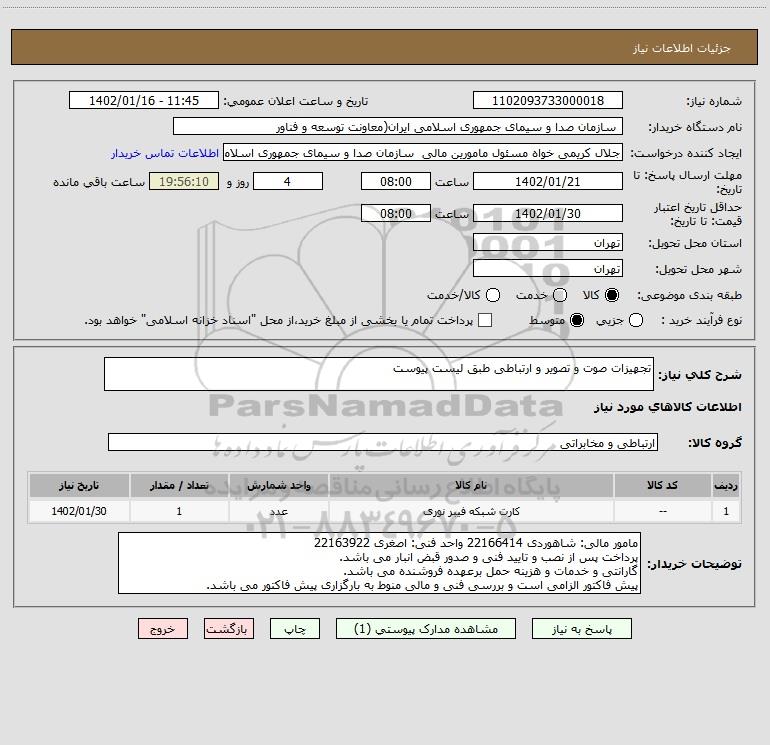
Task: Click the پاسخ به نیاز button
Action: point(581,629)
